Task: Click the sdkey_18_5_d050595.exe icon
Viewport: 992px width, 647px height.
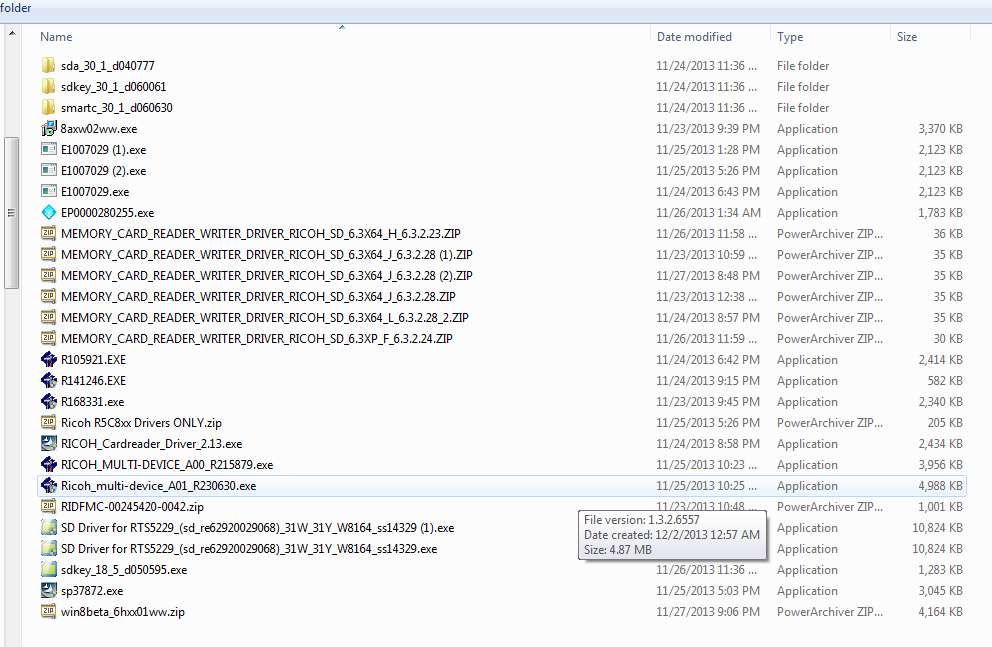Action: 49,569
